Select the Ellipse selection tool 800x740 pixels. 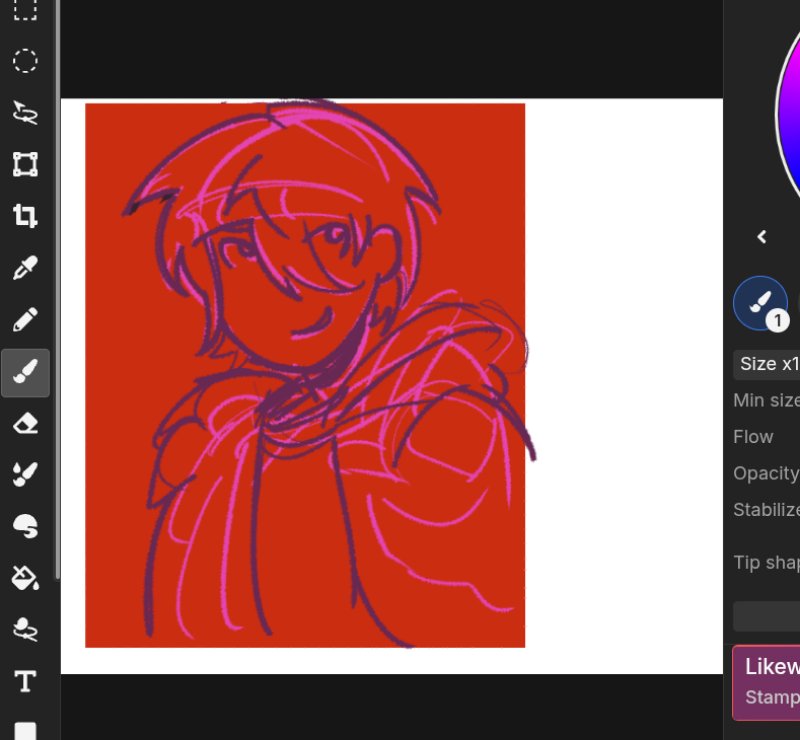click(x=25, y=61)
